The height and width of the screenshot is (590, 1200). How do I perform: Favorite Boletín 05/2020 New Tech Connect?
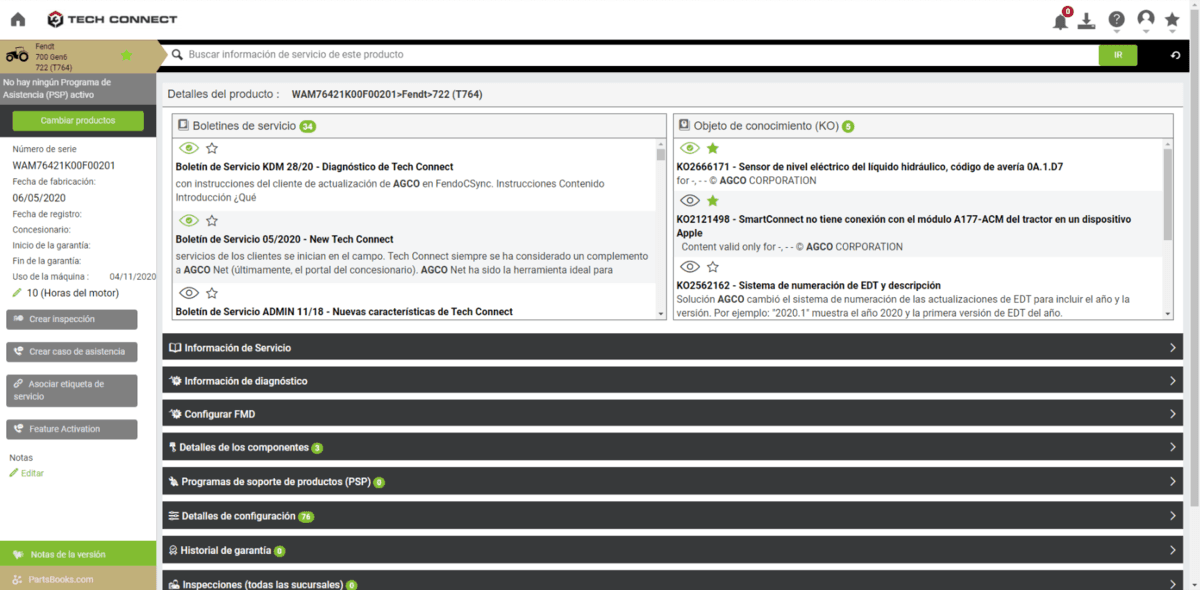[212, 220]
